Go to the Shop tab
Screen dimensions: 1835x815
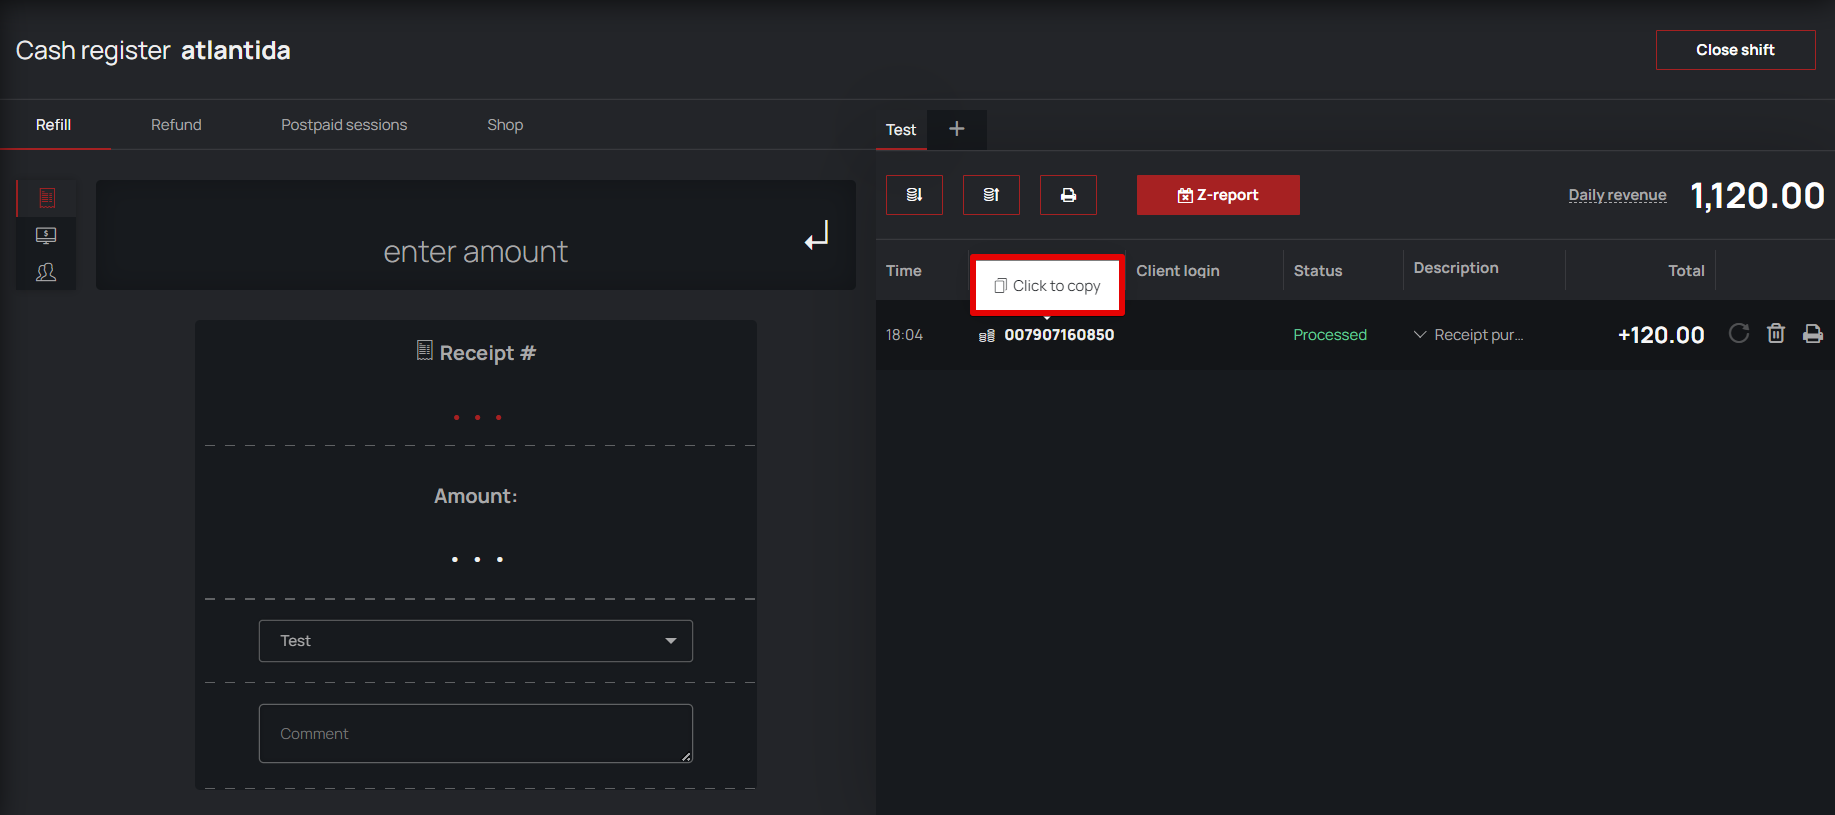coord(505,125)
